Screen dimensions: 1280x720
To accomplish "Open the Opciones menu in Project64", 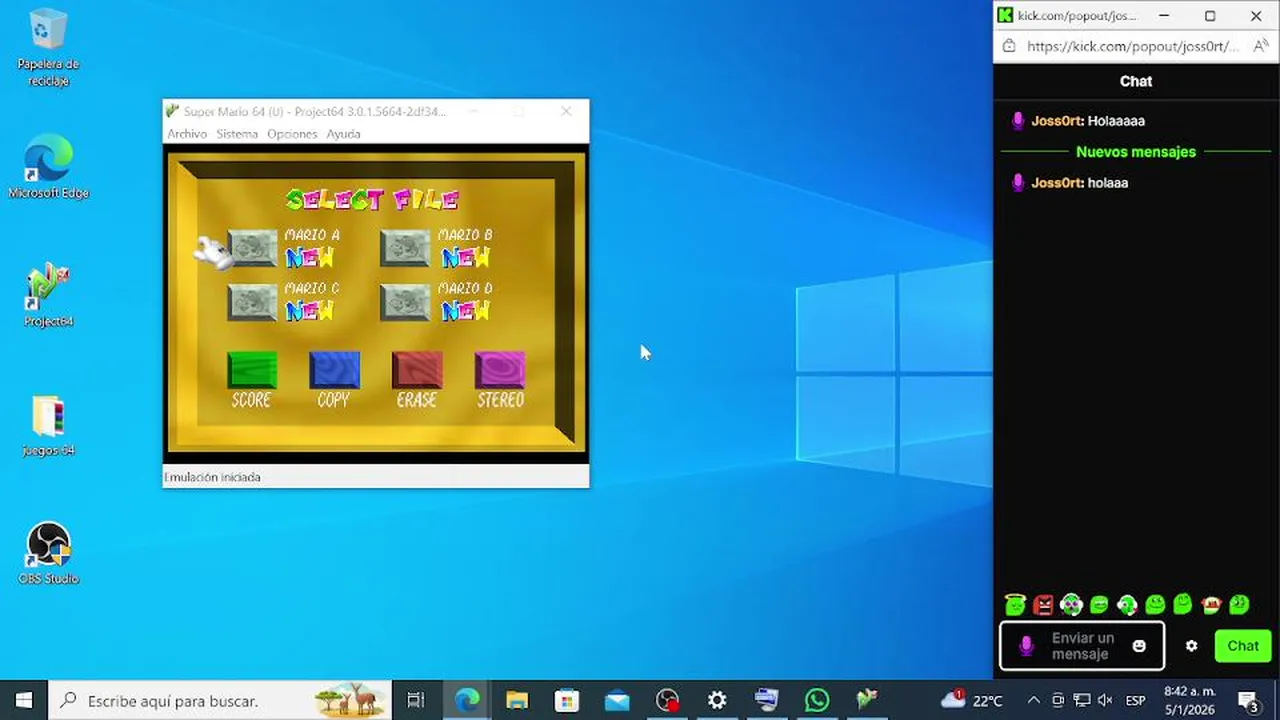I will (292, 134).
